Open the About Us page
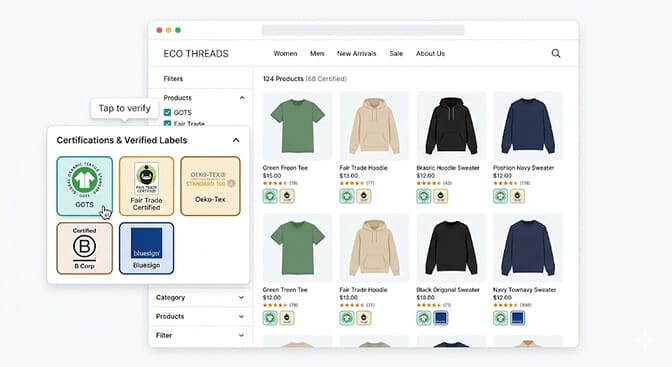 tap(430, 54)
